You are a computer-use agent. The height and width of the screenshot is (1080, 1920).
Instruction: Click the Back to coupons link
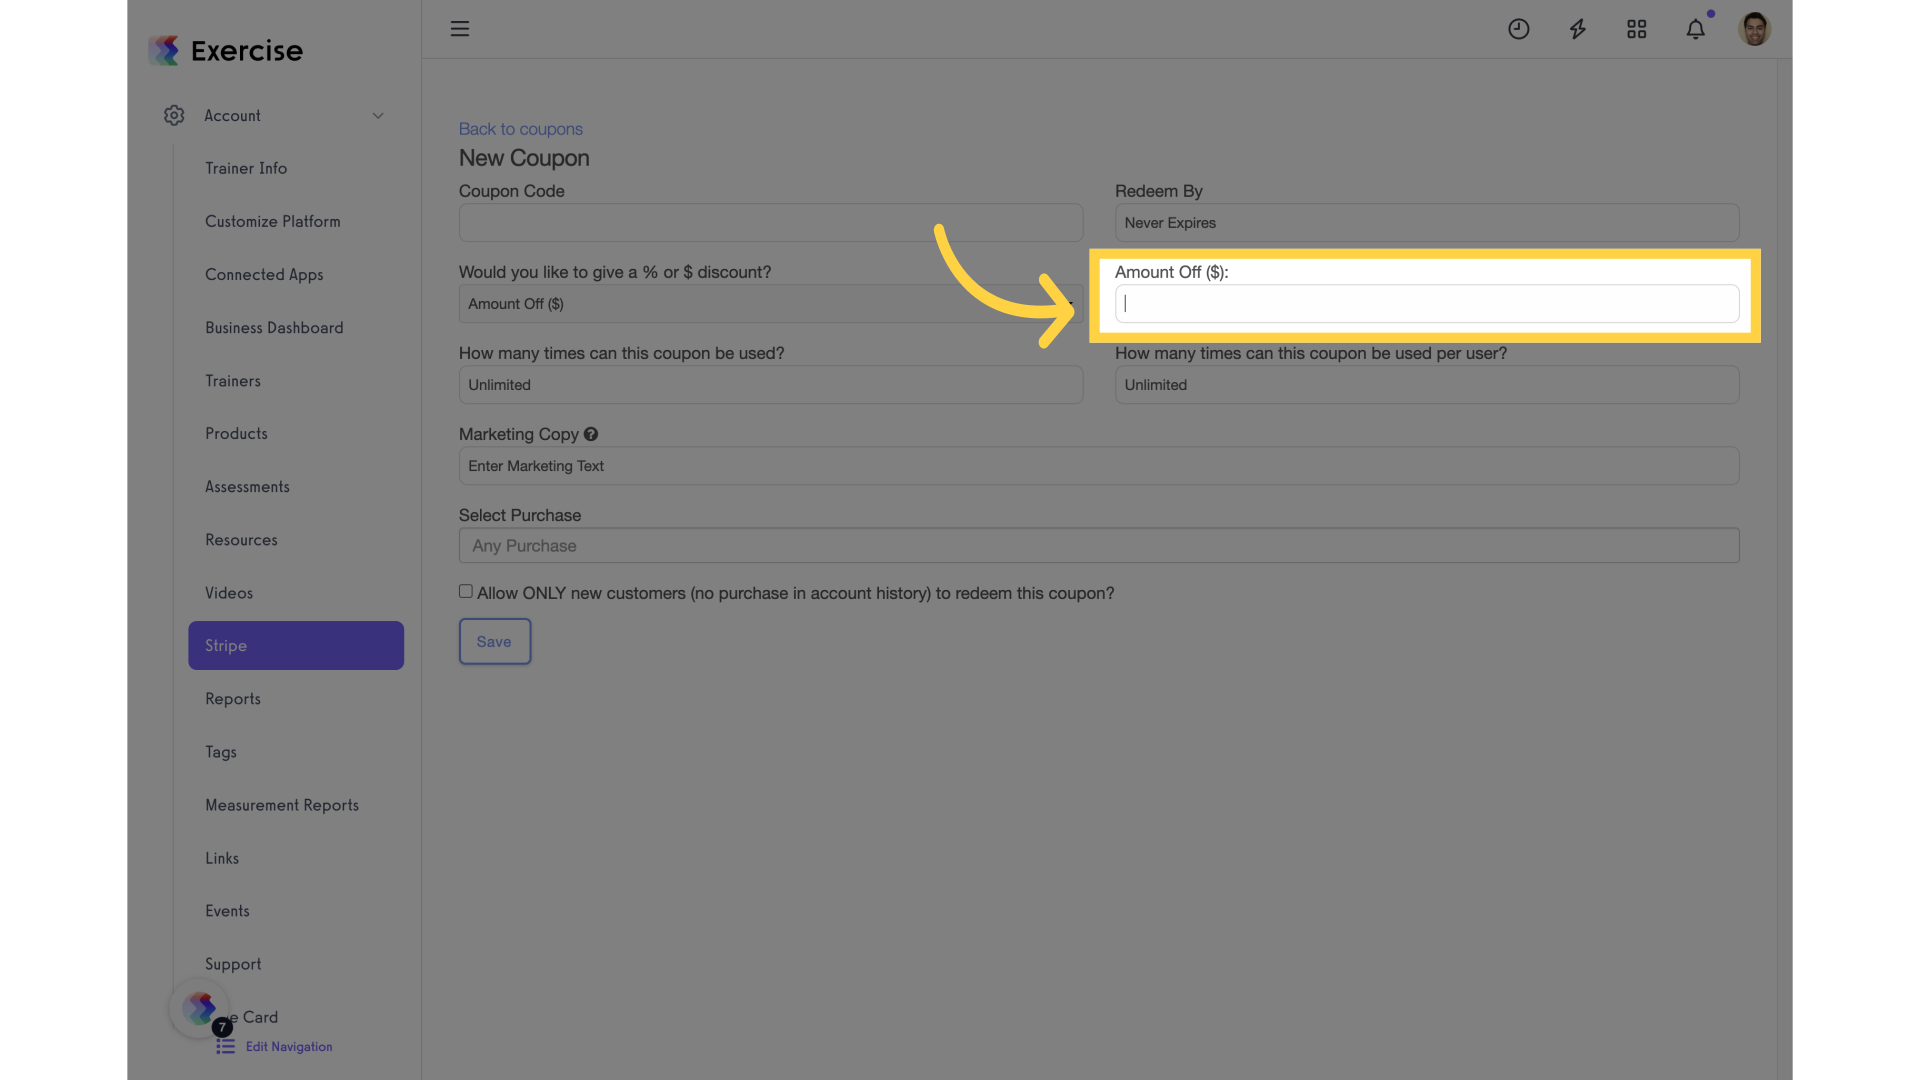[x=521, y=129]
